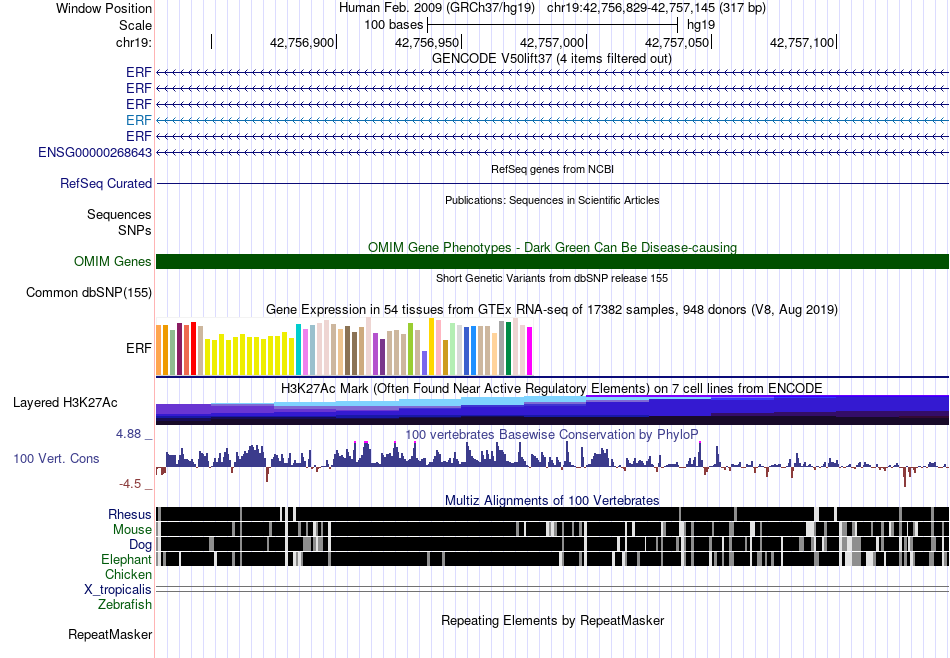The image size is (950, 658).
Task: Open the GTEx Gene Expression track title
Action: [552, 310]
